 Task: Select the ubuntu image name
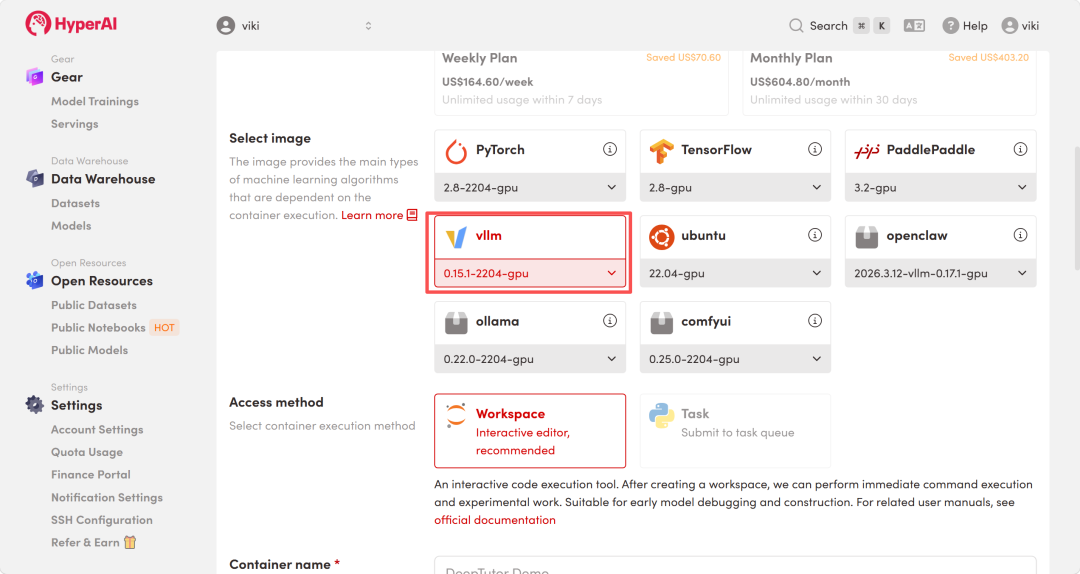pyautogui.click(x=703, y=236)
